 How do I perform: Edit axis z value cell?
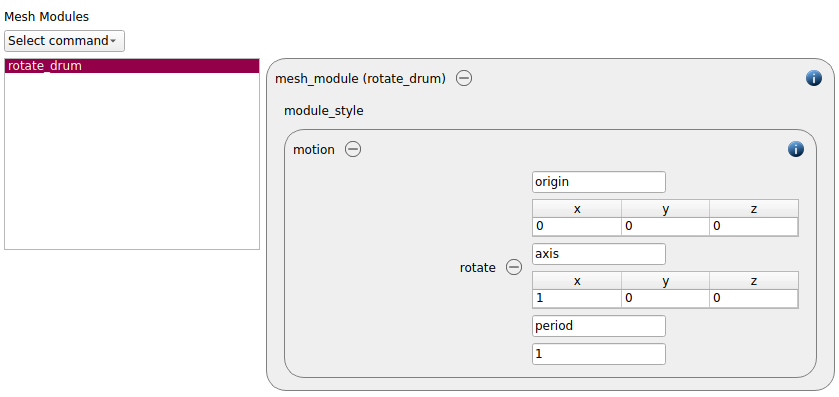pyautogui.click(x=754, y=298)
